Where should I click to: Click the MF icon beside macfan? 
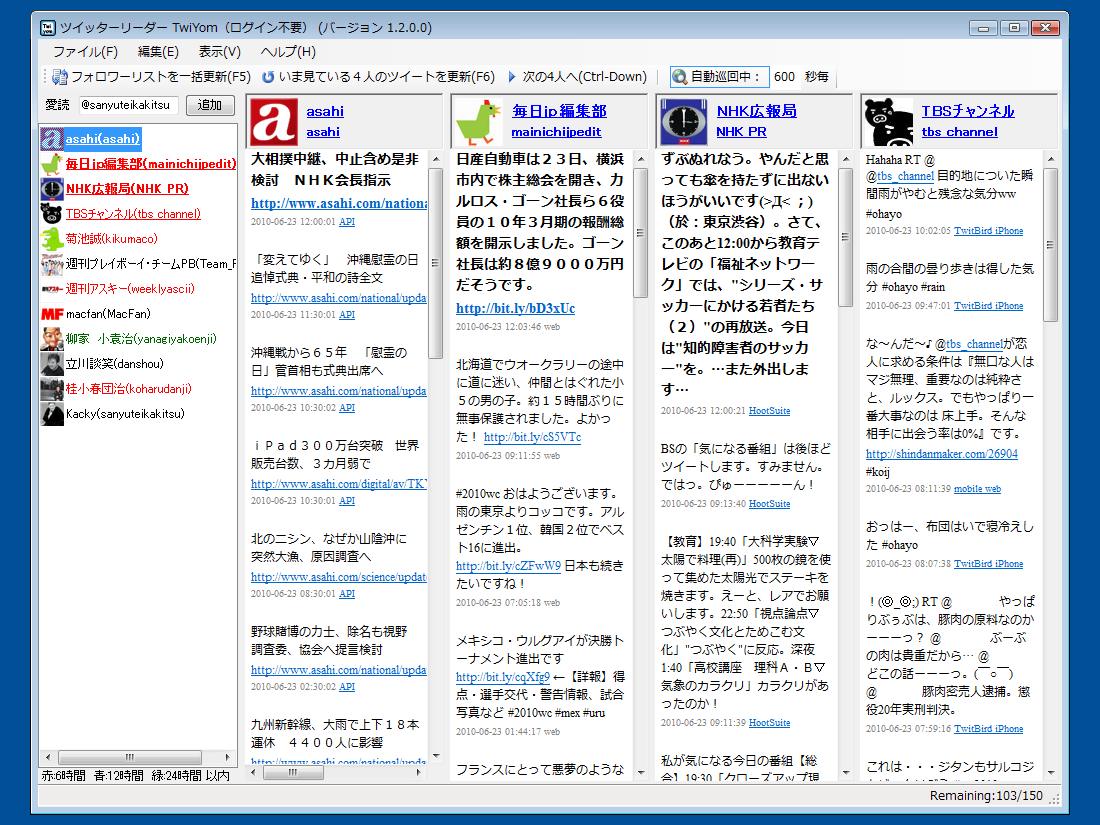[52, 314]
